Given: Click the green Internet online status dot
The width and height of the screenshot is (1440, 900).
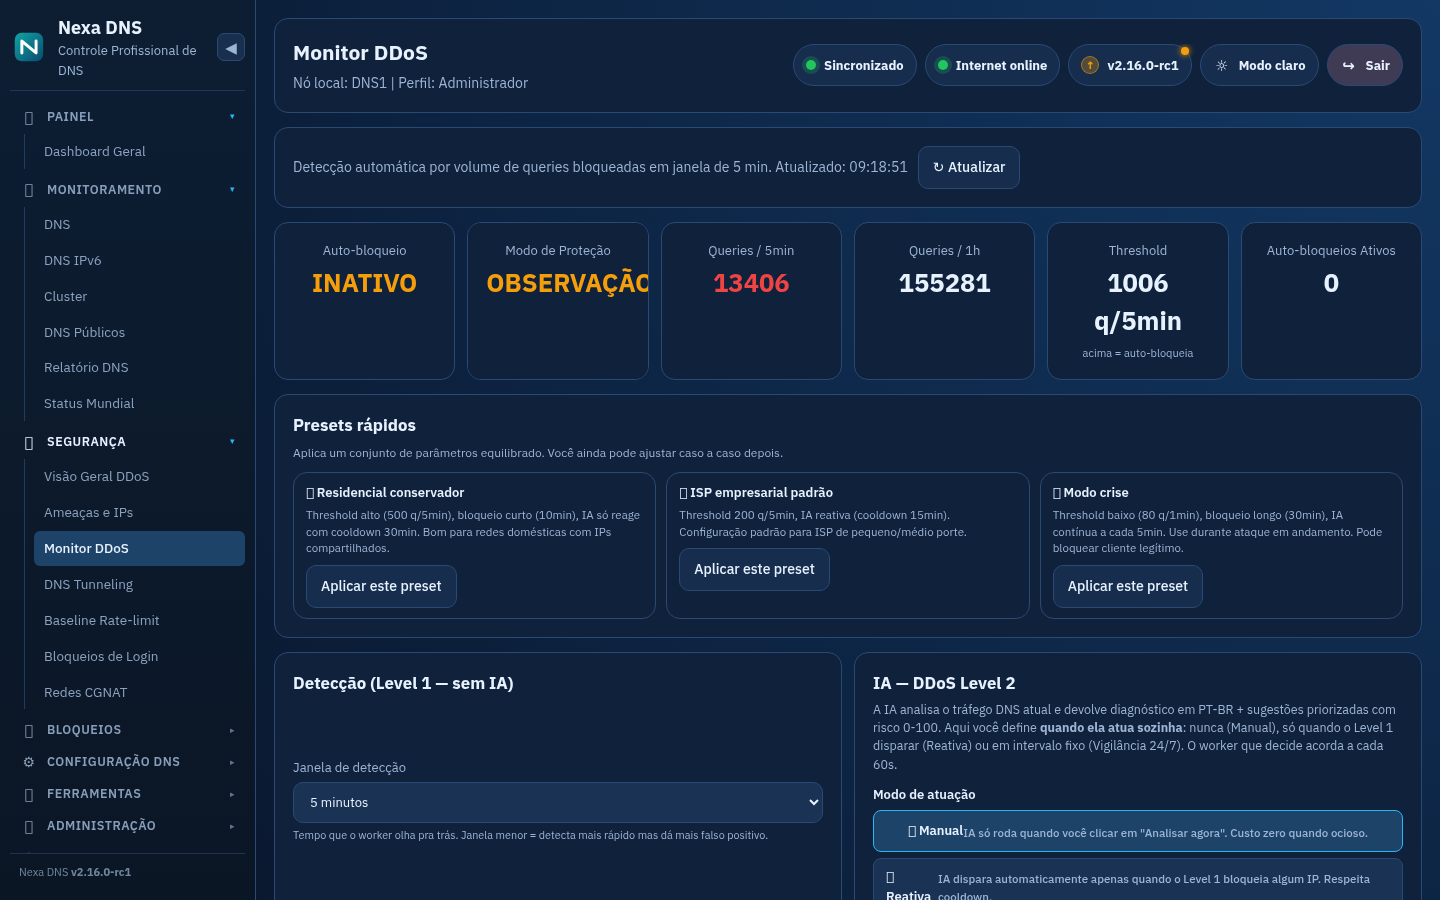Looking at the screenshot, I should [x=943, y=65].
